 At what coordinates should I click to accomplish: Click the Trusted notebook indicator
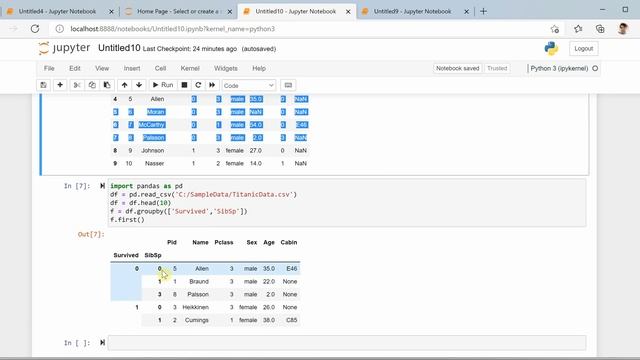click(497, 68)
